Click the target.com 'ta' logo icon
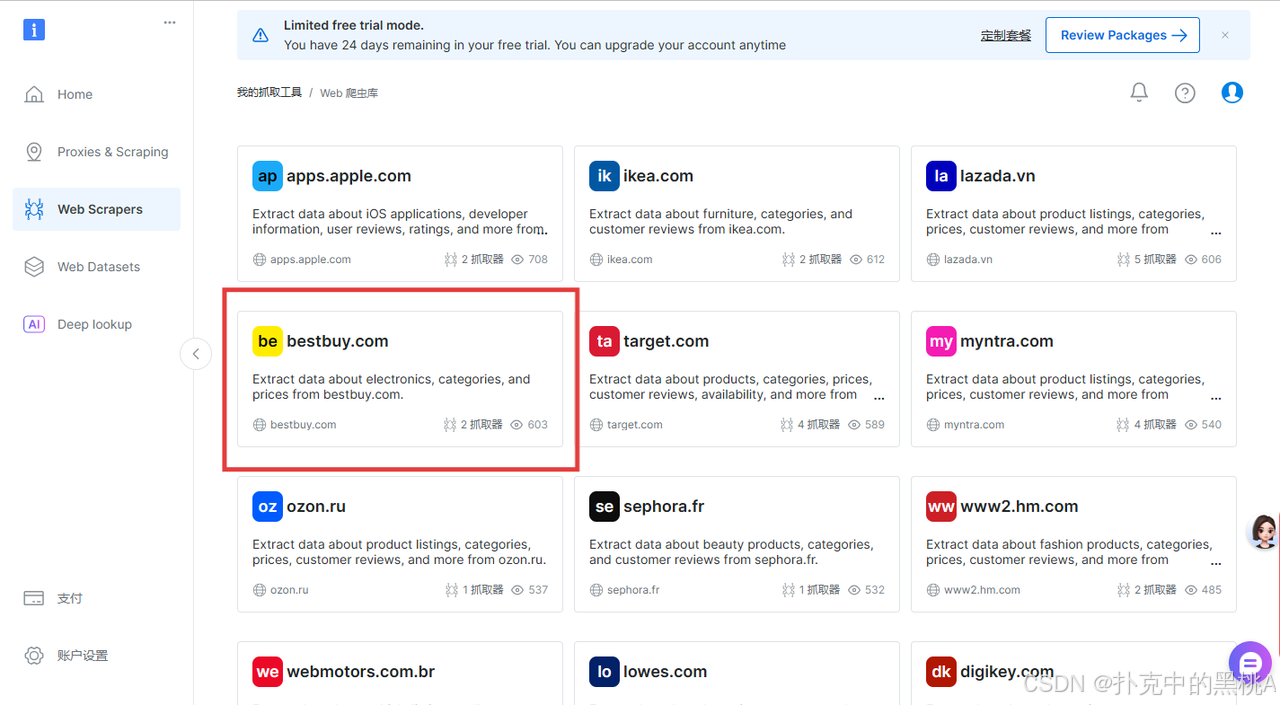 604,341
